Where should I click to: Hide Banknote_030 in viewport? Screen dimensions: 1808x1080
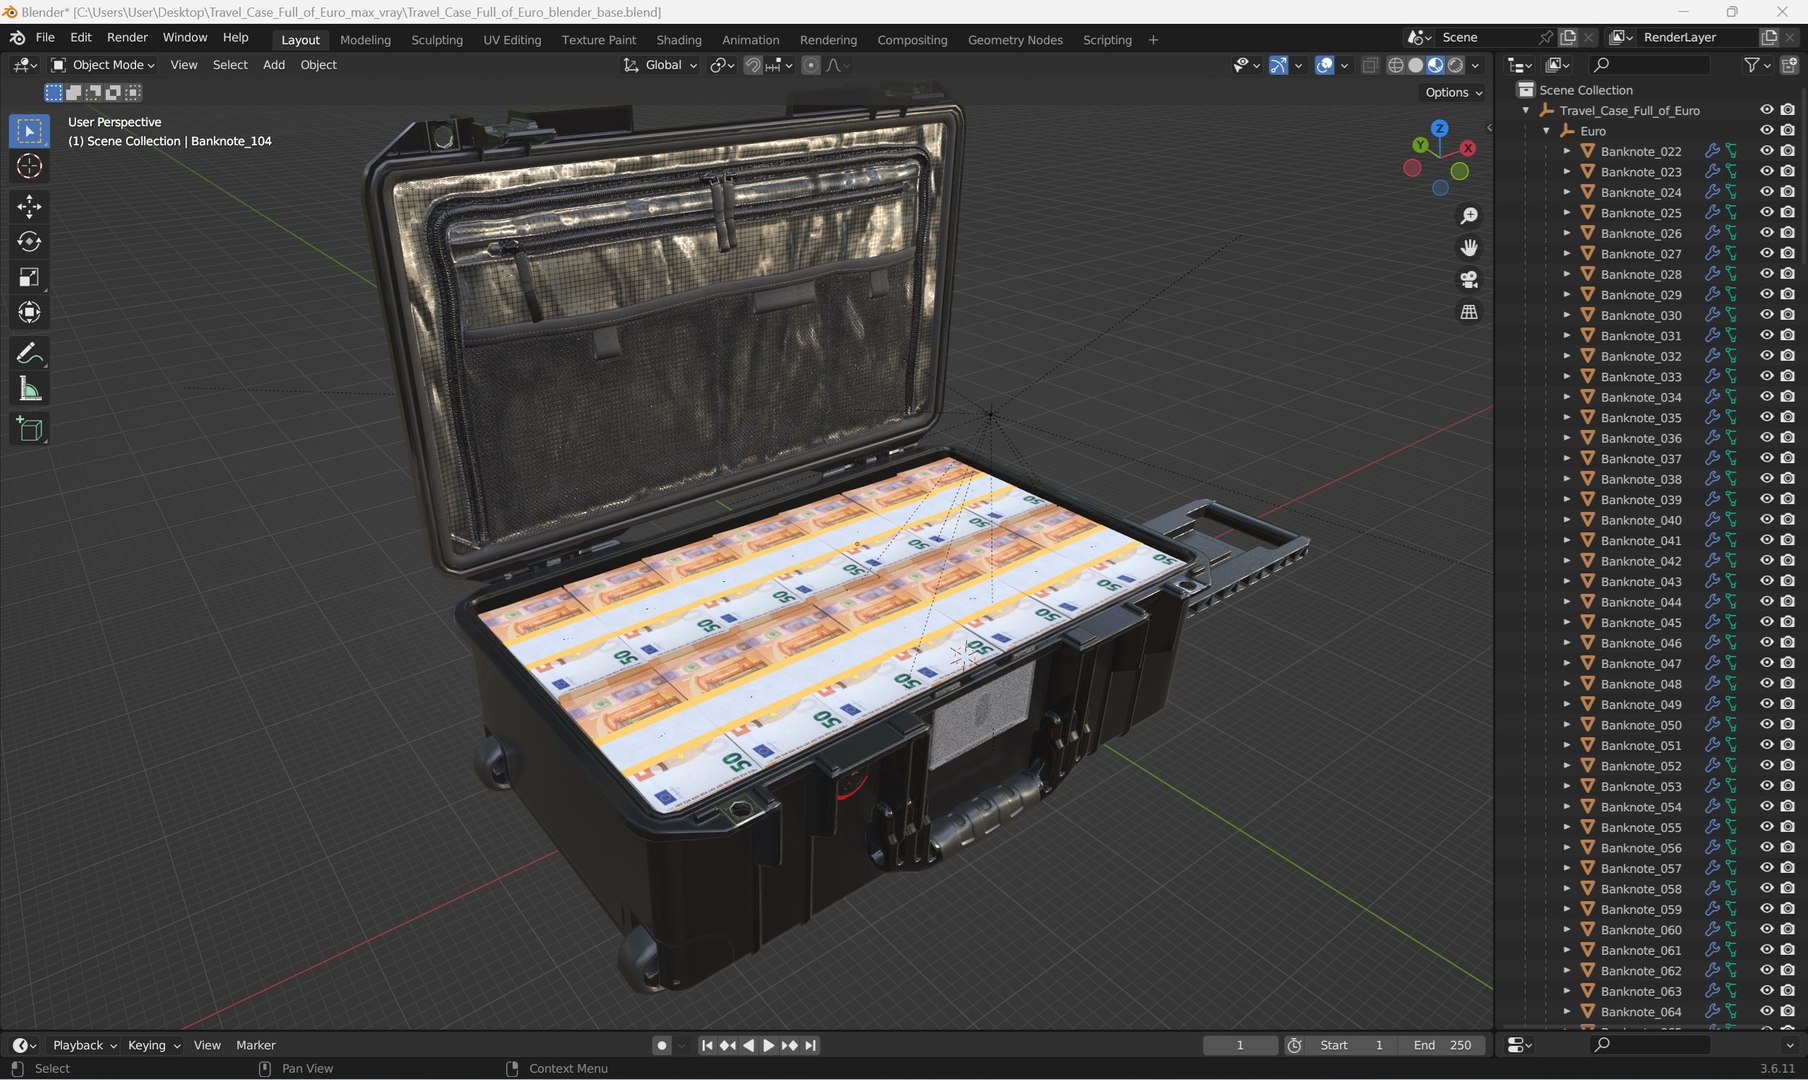coord(1767,315)
